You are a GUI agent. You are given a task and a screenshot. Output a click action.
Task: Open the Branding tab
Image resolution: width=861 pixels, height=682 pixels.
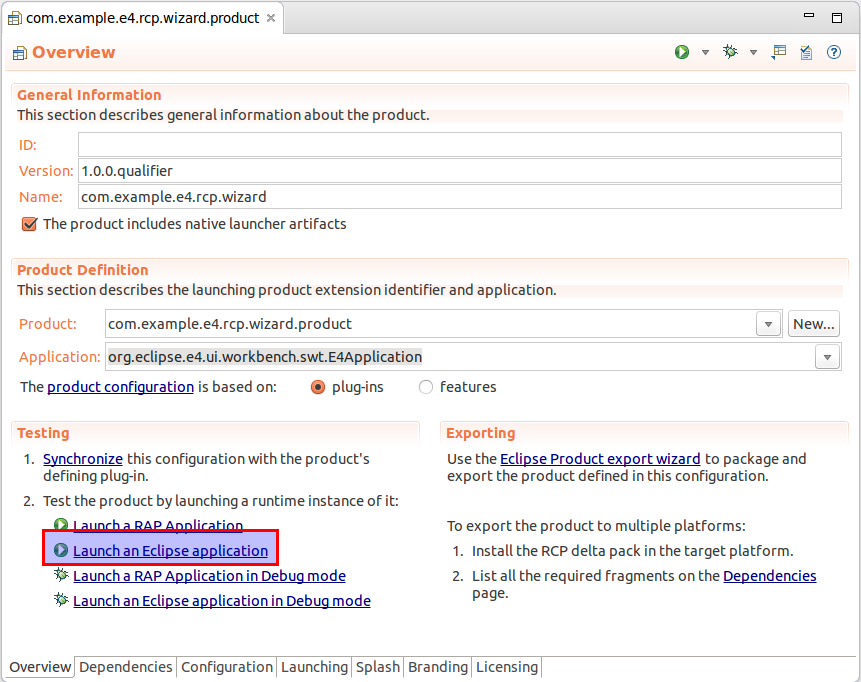click(438, 667)
